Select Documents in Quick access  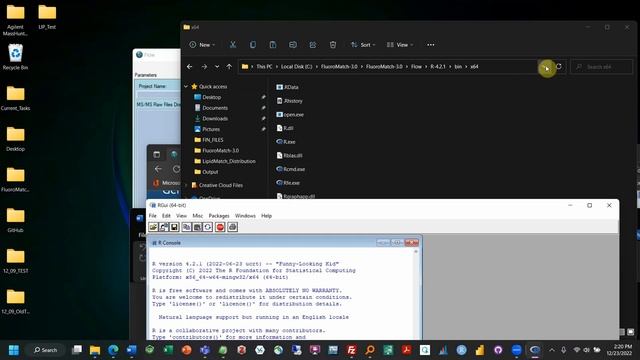coord(215,108)
